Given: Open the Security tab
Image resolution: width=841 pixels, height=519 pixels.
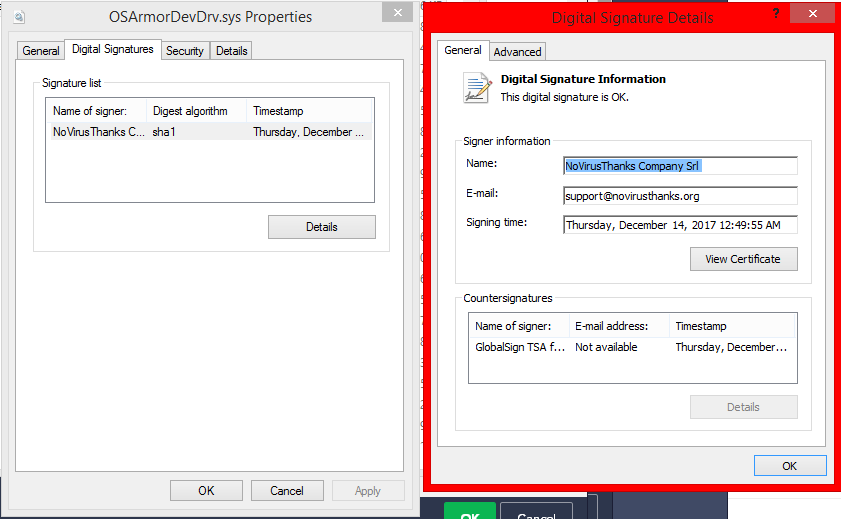Looking at the screenshot, I should 185,51.
